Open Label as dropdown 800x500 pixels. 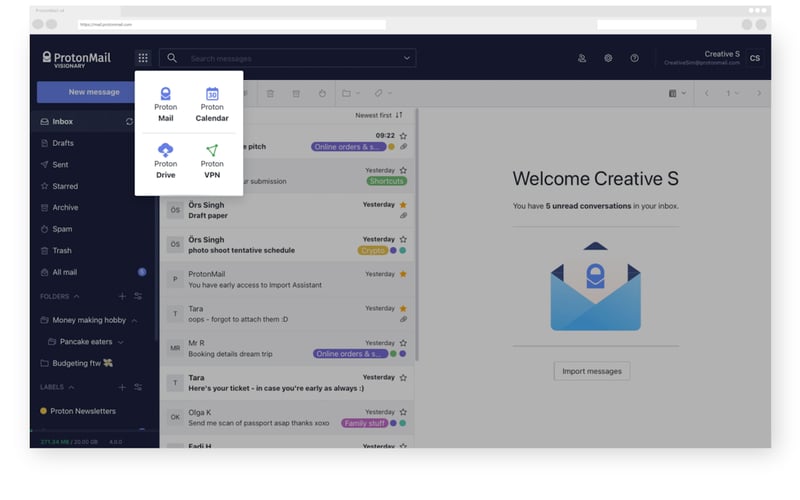point(383,93)
